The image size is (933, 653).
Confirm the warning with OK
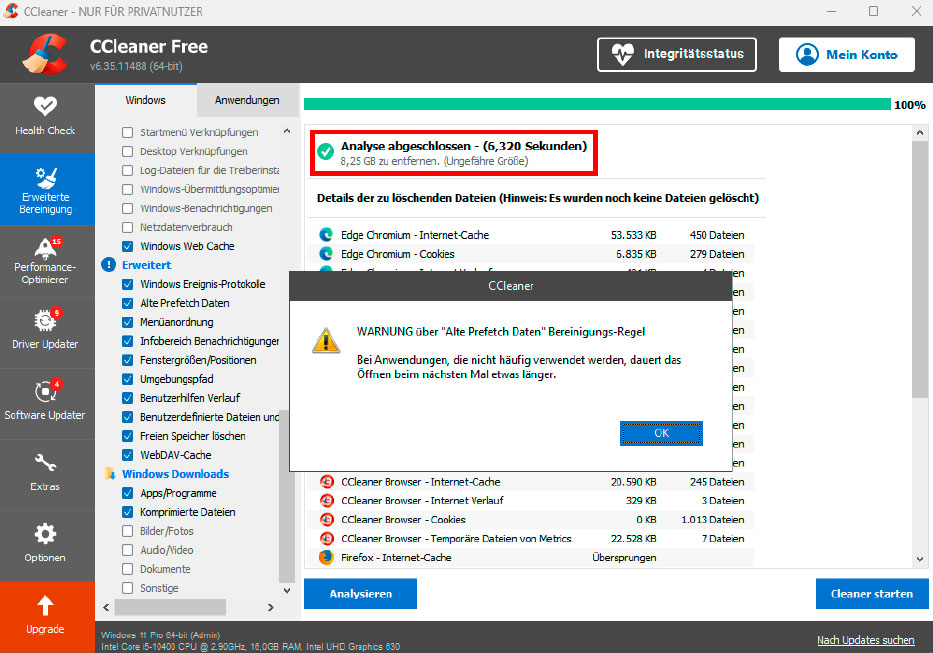[661, 433]
